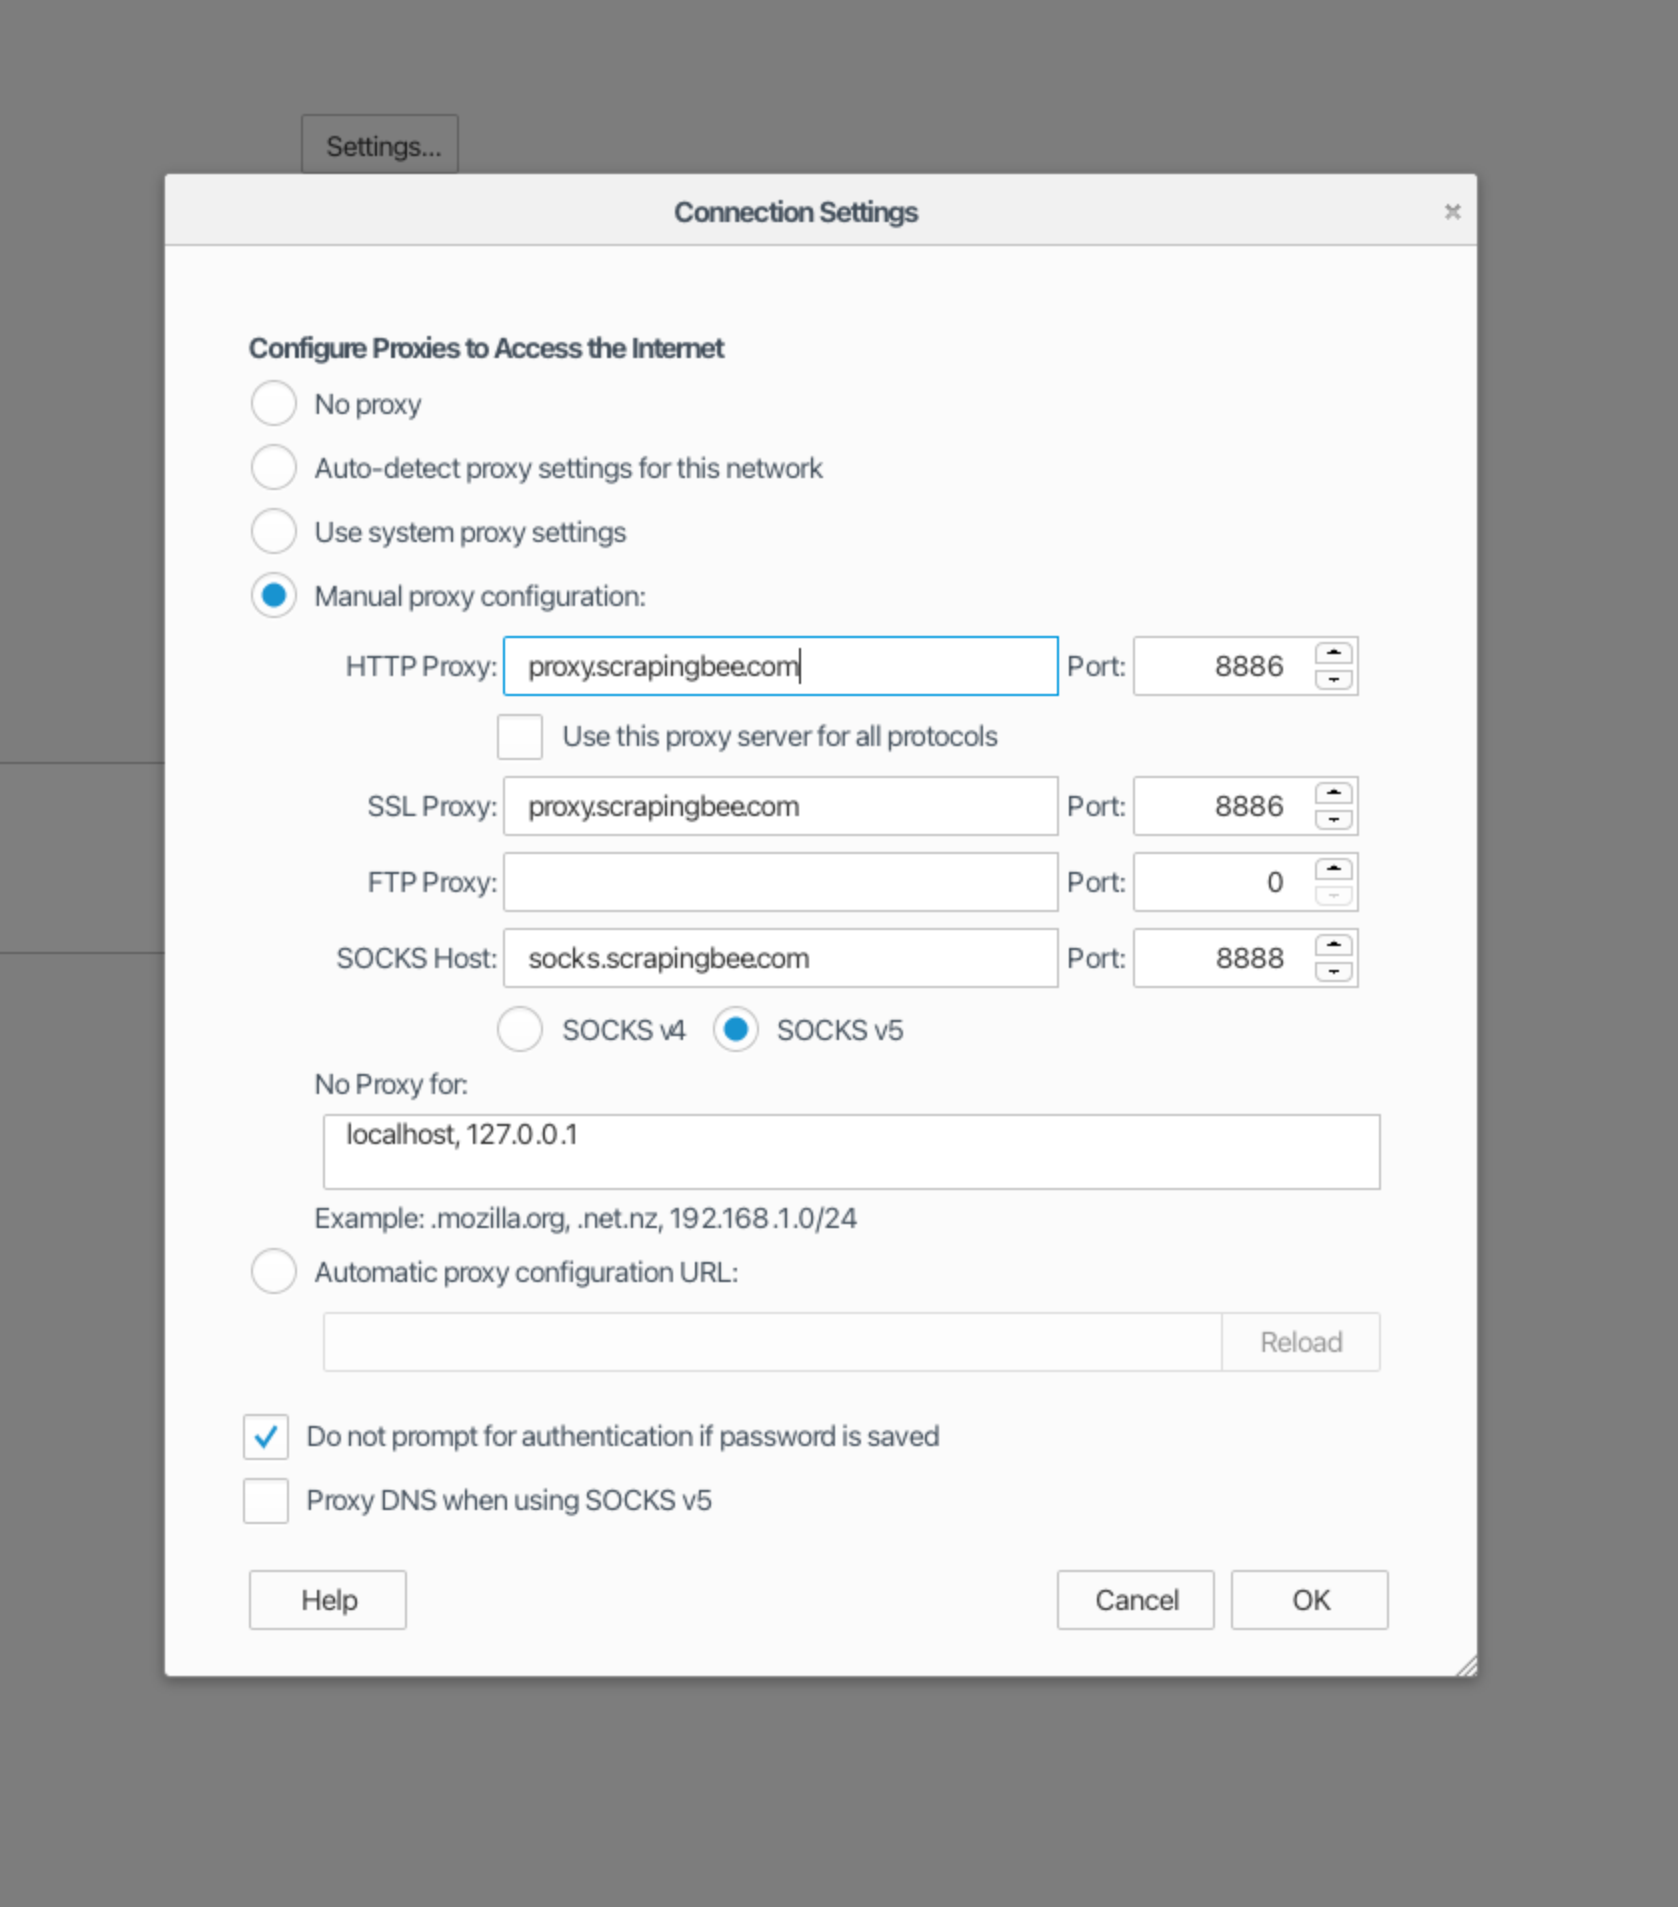Enable Use this proxy server for all protocols
Screen dimensions: 1678x1907
click(520, 737)
